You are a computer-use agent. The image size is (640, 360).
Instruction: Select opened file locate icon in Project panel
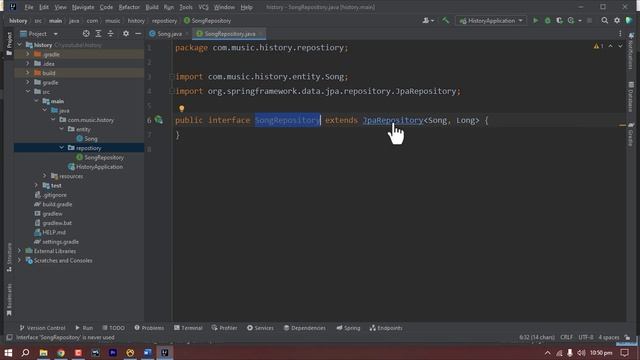click(86, 33)
